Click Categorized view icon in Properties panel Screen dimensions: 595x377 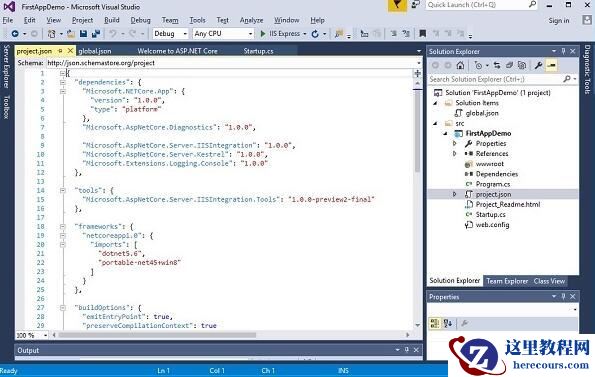pyautogui.click(x=434, y=323)
